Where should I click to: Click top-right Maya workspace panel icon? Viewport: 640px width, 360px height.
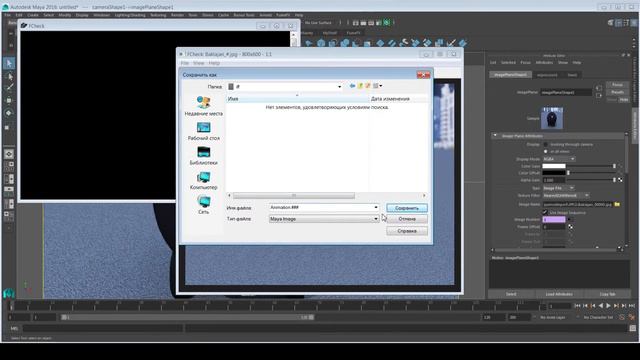(633, 23)
